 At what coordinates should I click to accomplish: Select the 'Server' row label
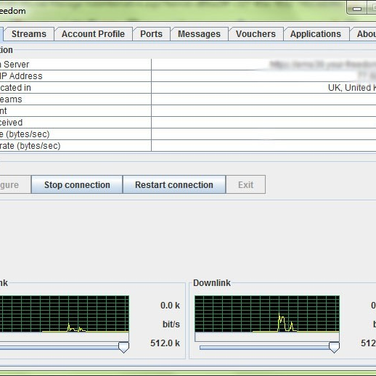tap(15, 64)
